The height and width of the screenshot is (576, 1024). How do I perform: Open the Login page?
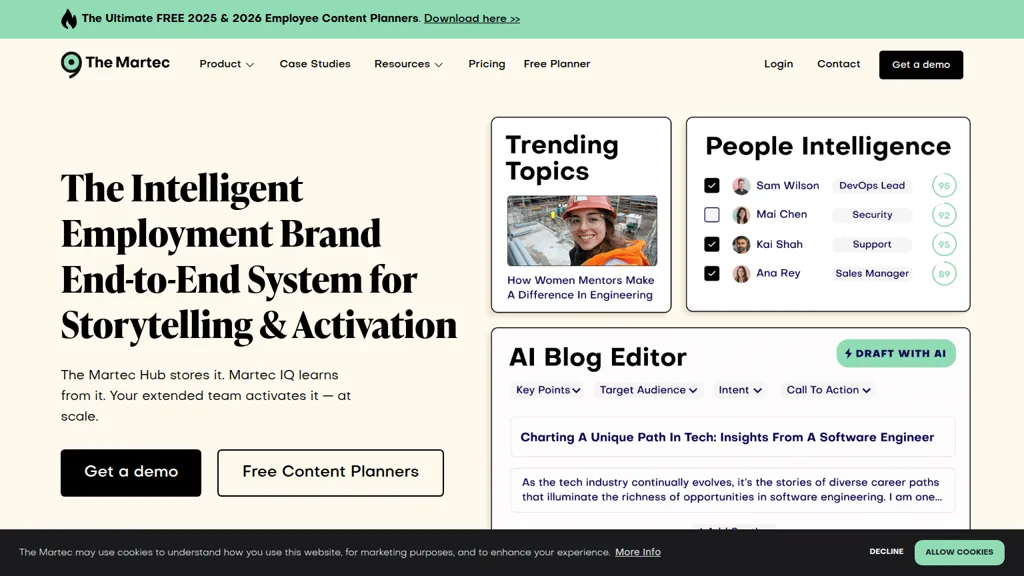pos(778,64)
